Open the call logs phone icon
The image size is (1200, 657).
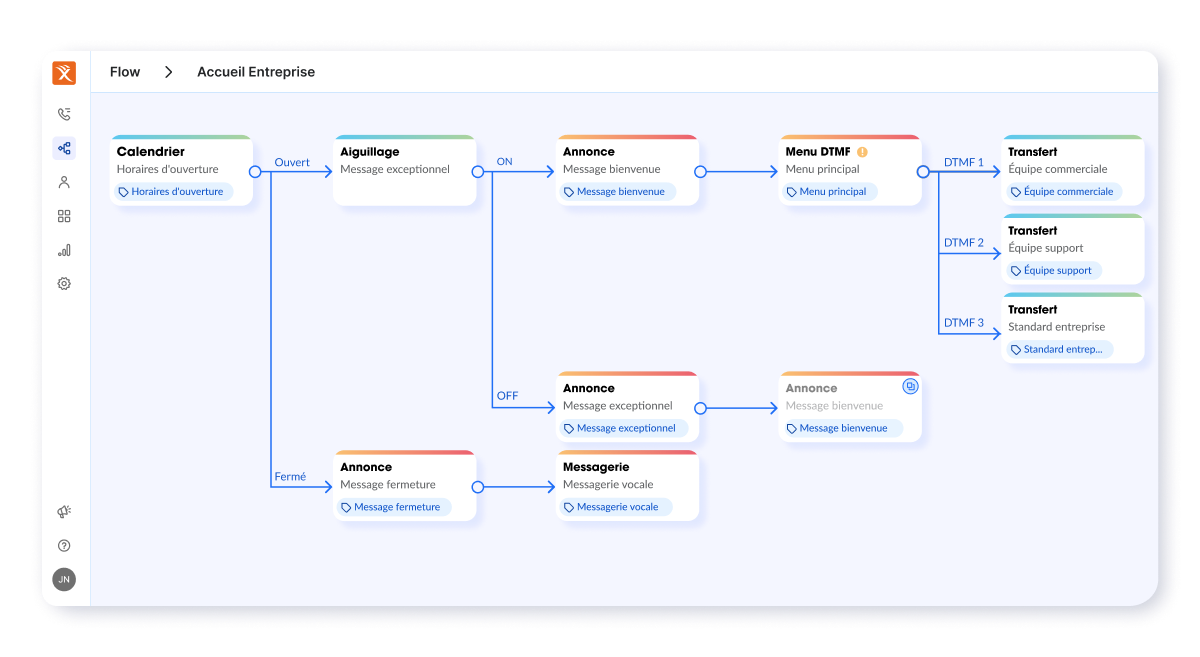pyautogui.click(x=64, y=115)
